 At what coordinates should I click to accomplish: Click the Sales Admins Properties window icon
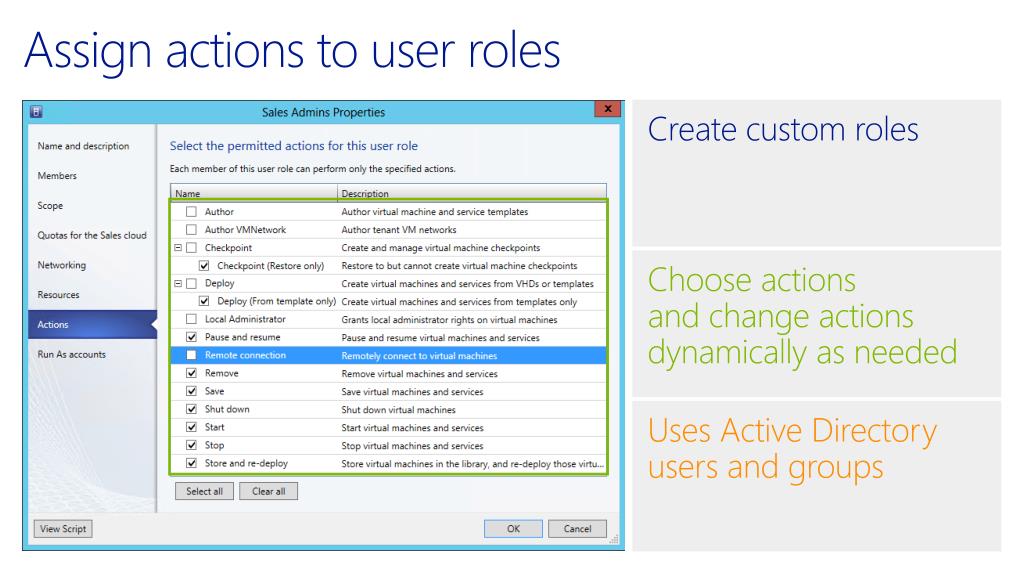[37, 112]
